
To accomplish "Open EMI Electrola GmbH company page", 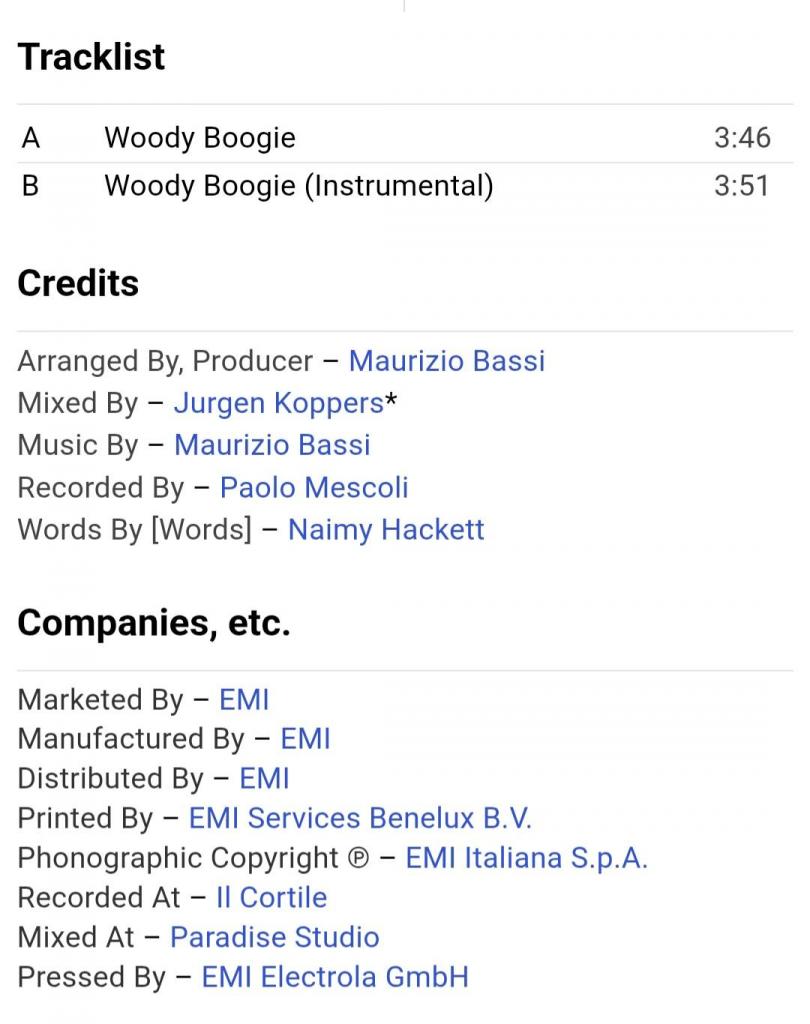I will coord(335,977).
